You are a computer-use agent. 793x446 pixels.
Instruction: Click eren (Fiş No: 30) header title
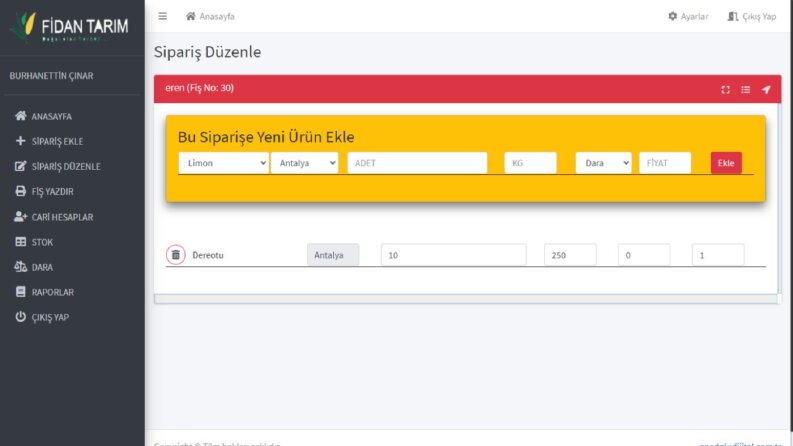199,88
